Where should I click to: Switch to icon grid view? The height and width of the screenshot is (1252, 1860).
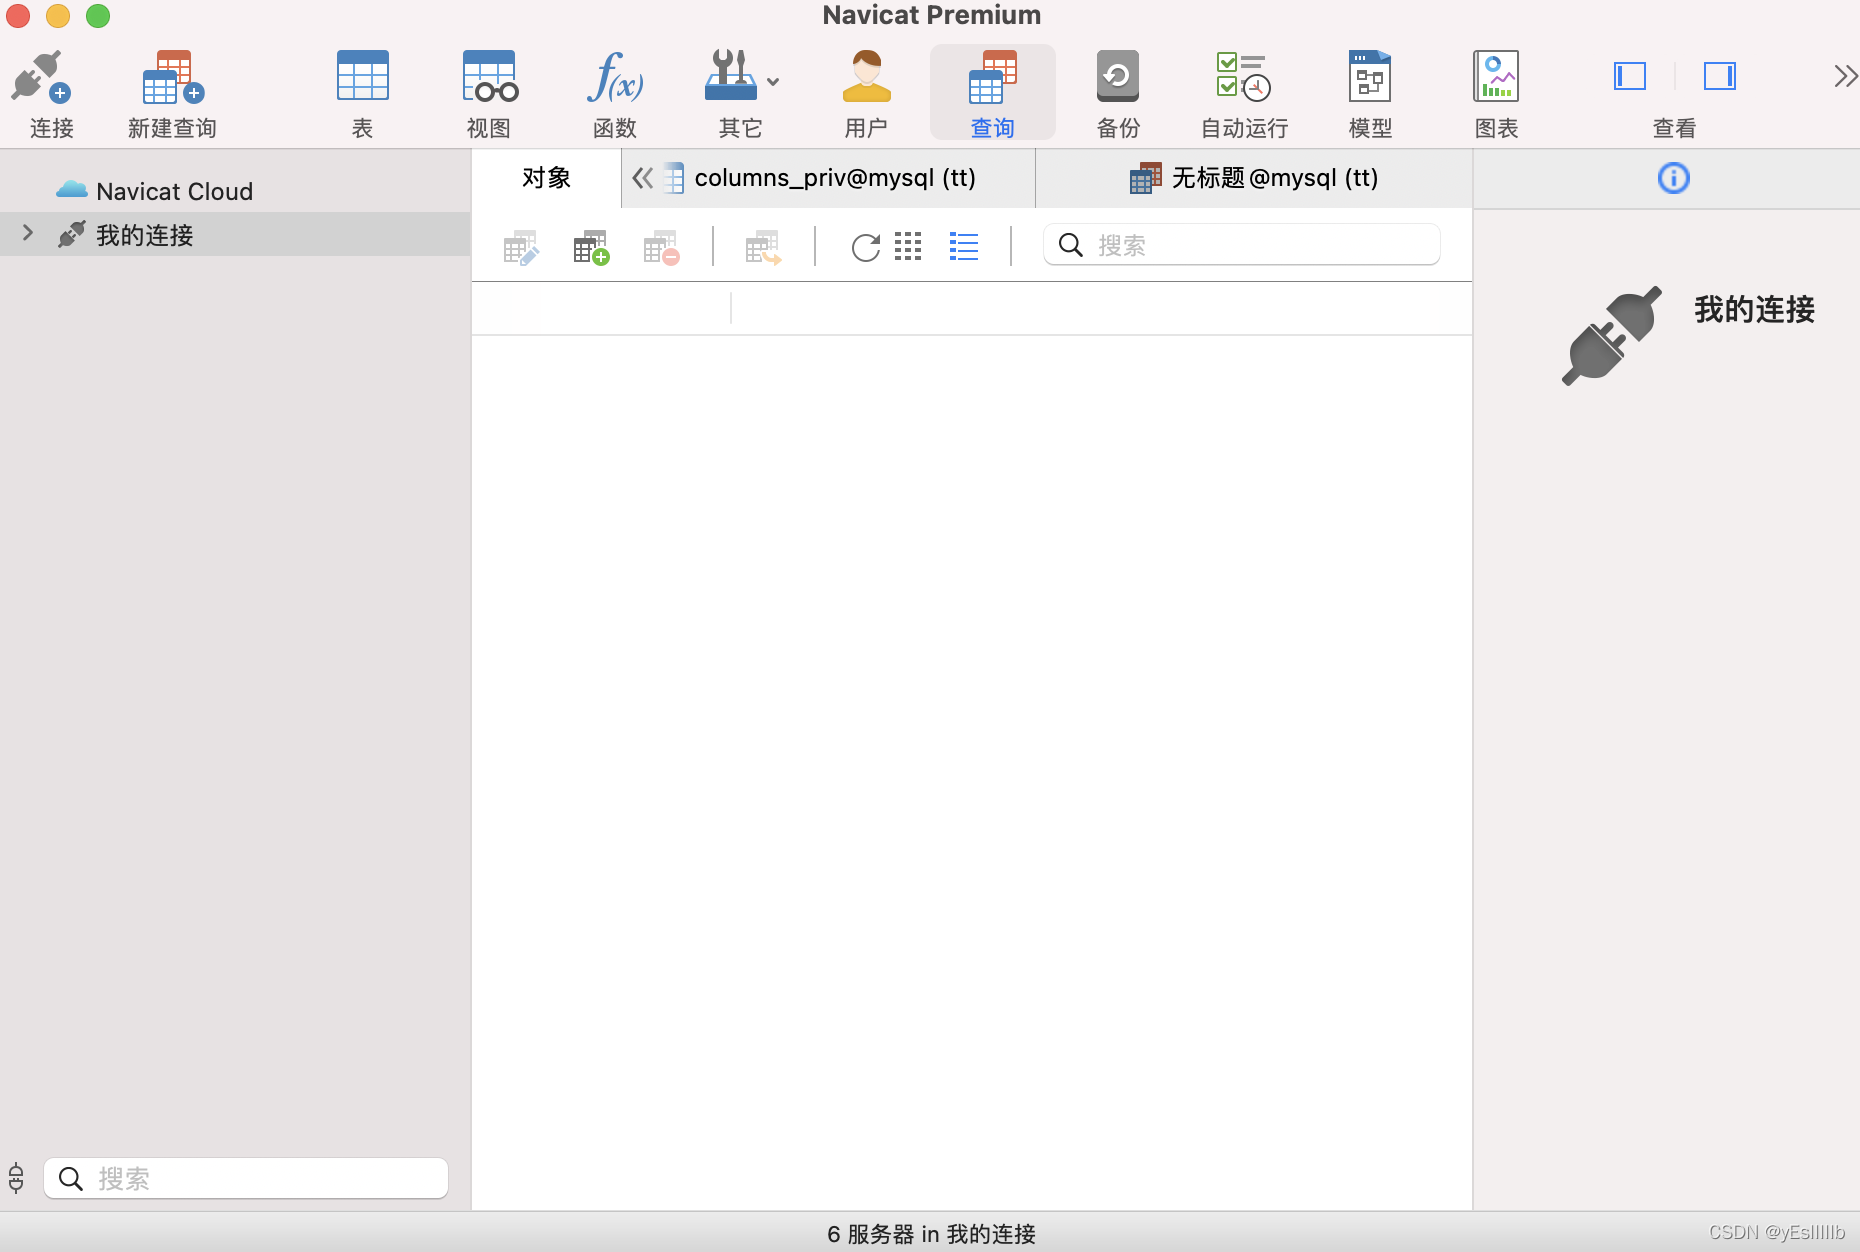click(908, 246)
